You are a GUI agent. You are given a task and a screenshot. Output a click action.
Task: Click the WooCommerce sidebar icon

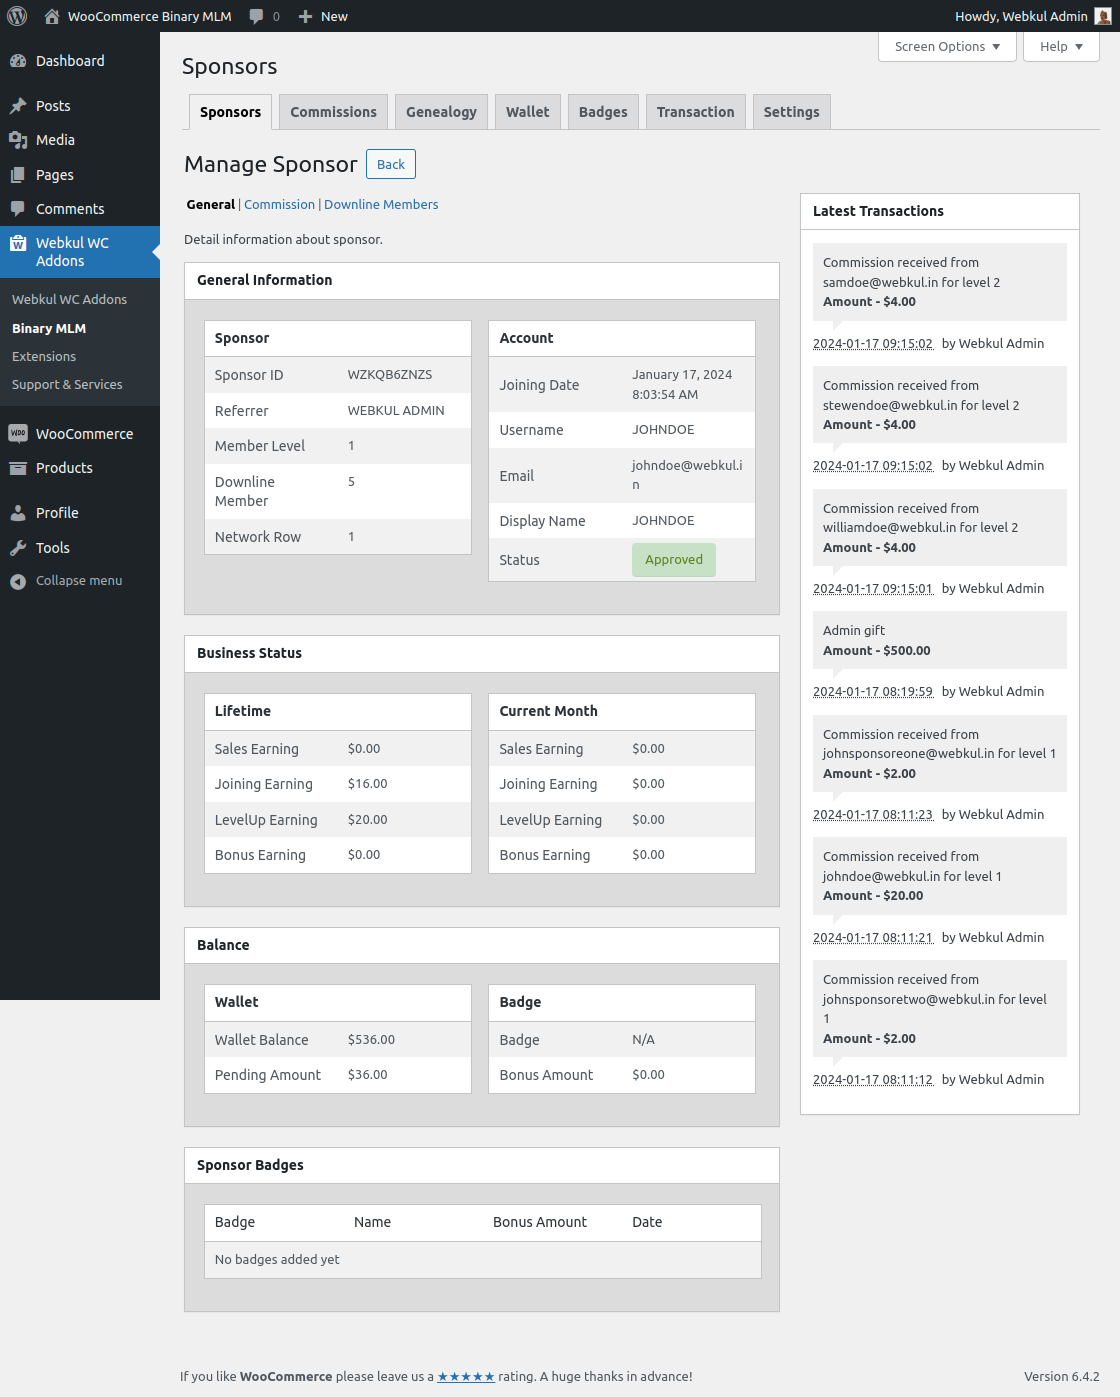click(17, 434)
